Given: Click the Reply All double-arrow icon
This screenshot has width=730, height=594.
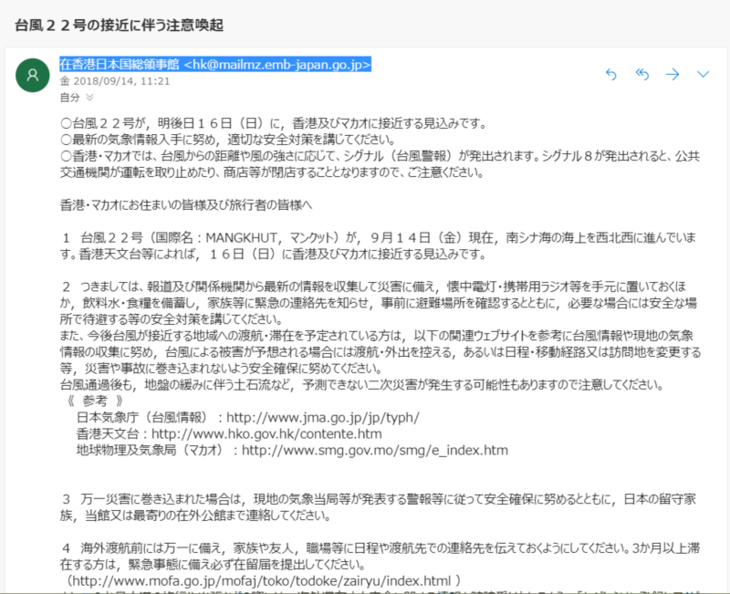Looking at the screenshot, I should (642, 74).
